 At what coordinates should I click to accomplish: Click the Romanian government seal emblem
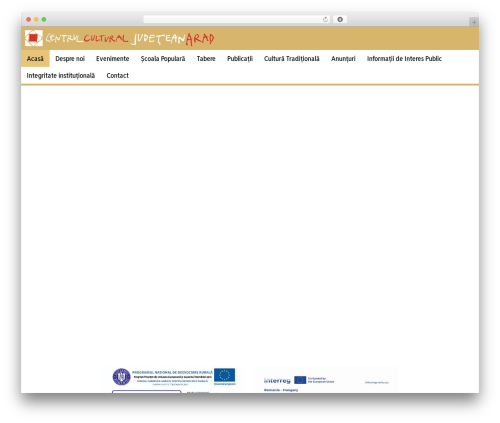point(121,377)
